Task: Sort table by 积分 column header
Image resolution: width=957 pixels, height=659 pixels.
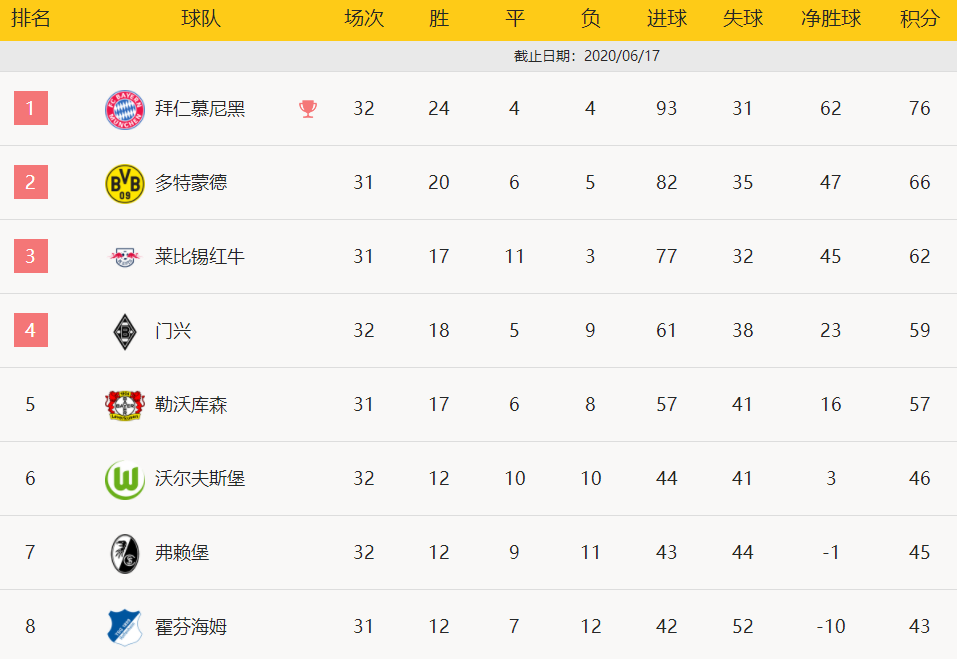Action: tap(919, 18)
